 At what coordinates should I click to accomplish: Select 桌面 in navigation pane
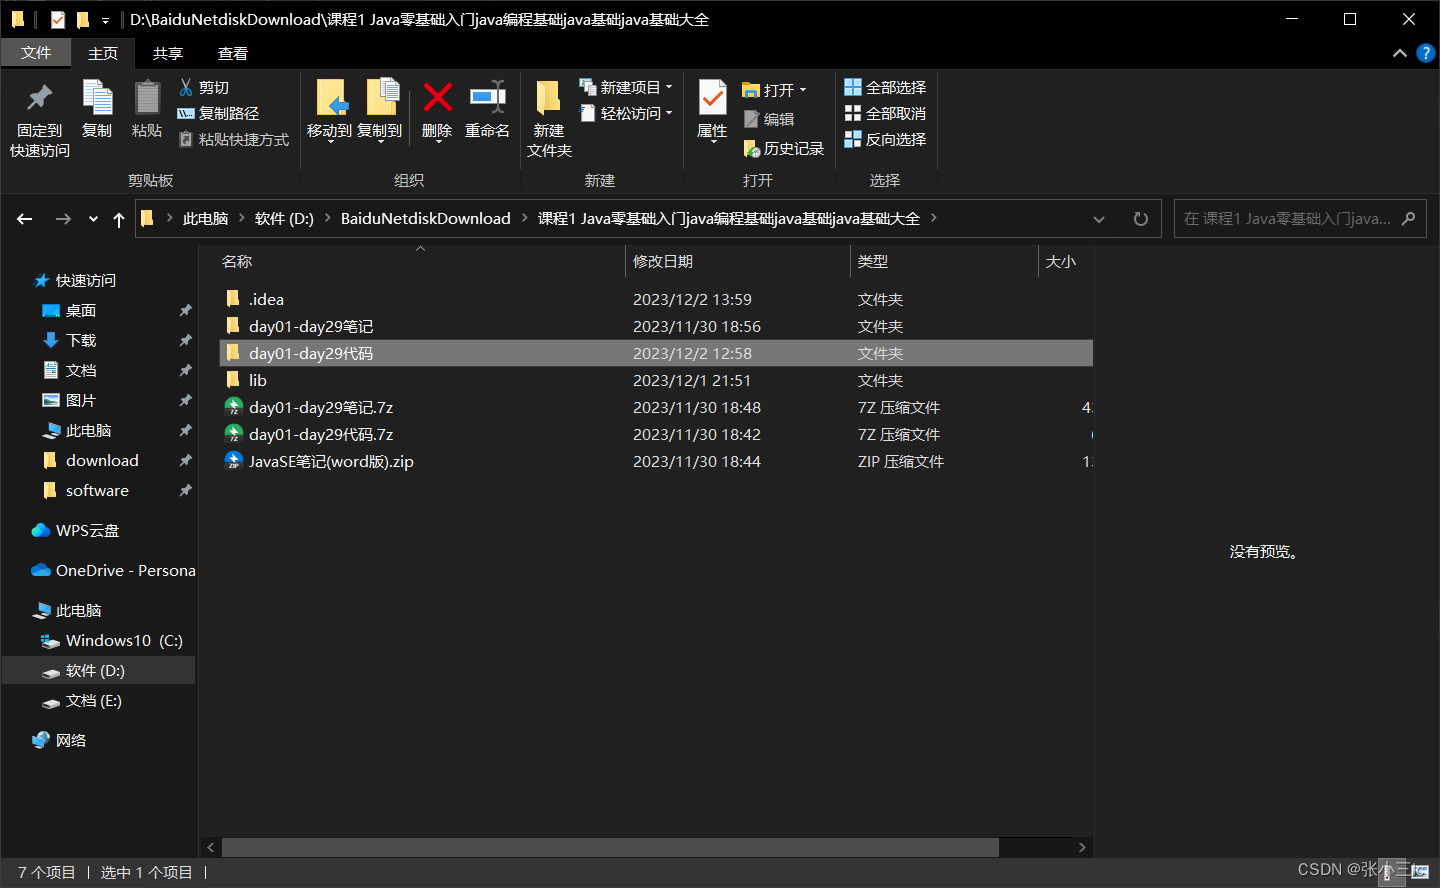pyautogui.click(x=80, y=311)
